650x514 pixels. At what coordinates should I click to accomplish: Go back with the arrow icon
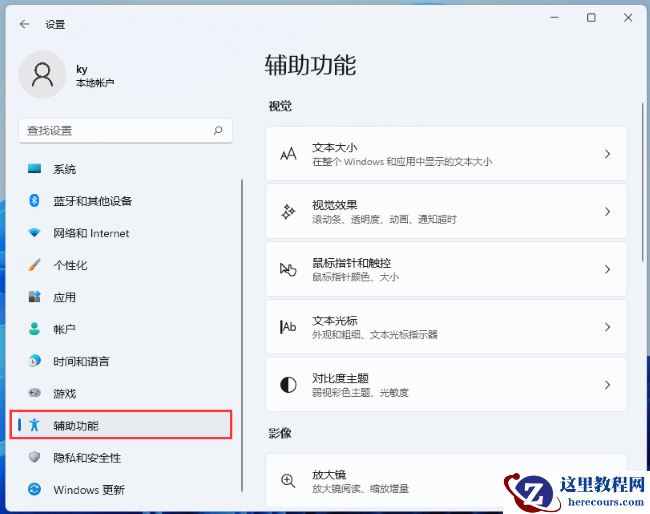click(x=24, y=24)
